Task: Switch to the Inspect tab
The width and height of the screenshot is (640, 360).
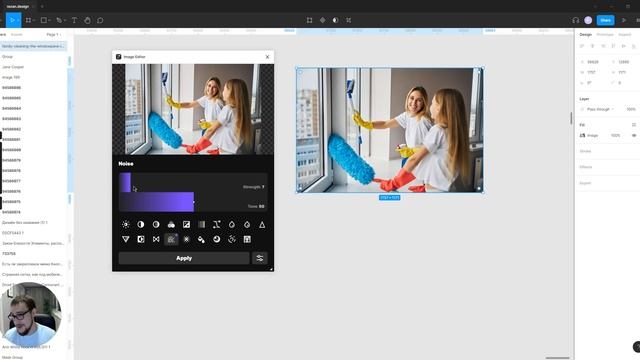Action: (x=624, y=35)
